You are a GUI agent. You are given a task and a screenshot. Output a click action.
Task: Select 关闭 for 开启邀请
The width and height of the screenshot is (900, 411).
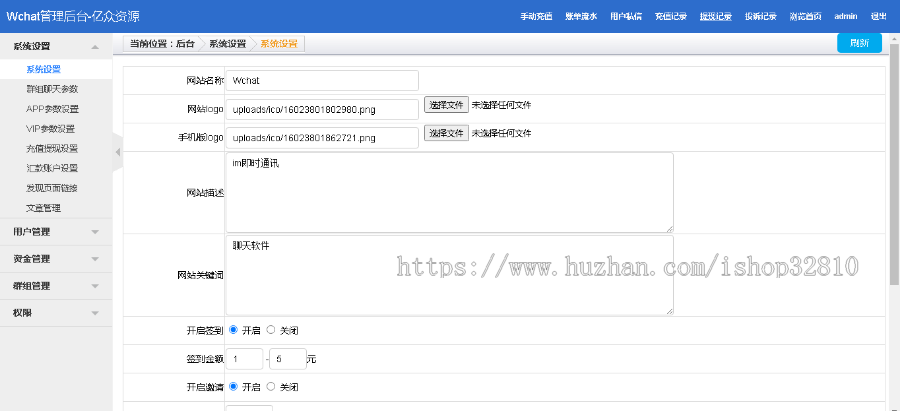point(271,387)
